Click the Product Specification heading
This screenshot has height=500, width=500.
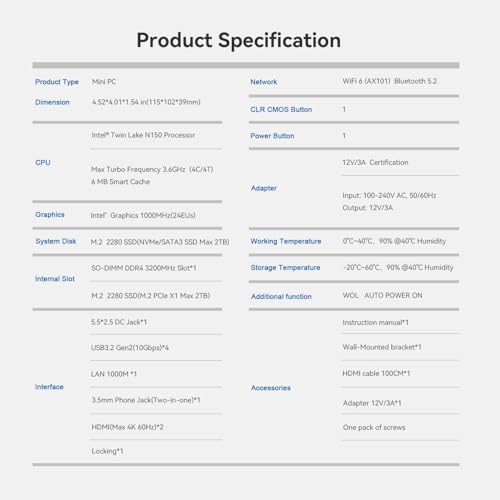pos(239,41)
